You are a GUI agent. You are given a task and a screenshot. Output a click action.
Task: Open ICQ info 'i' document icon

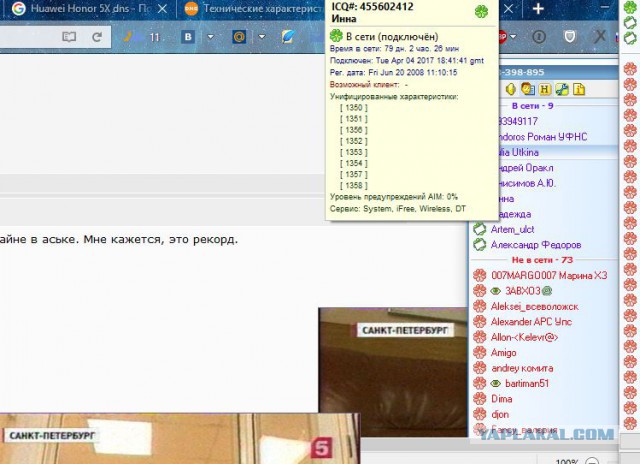(x=579, y=89)
